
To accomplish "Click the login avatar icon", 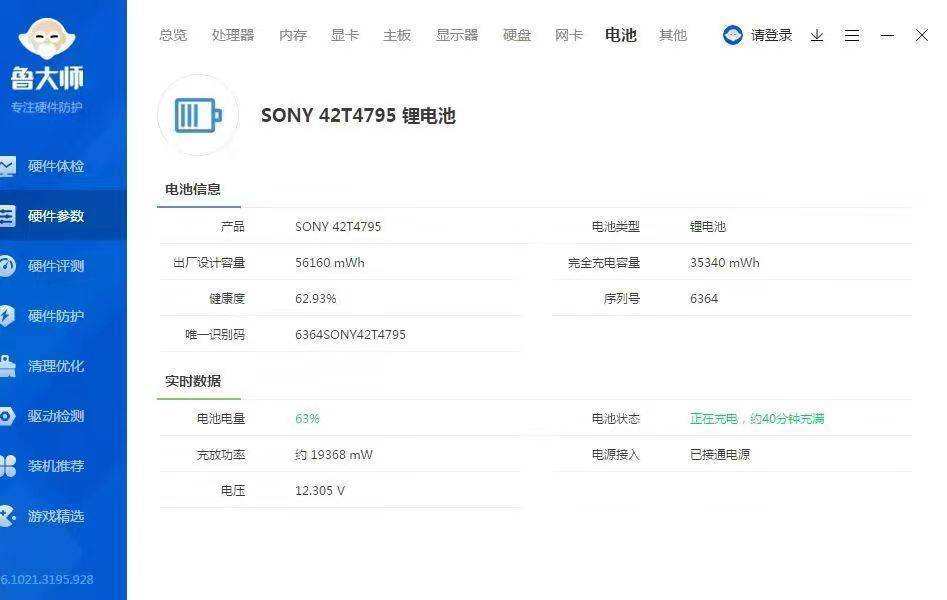I will click(x=733, y=35).
